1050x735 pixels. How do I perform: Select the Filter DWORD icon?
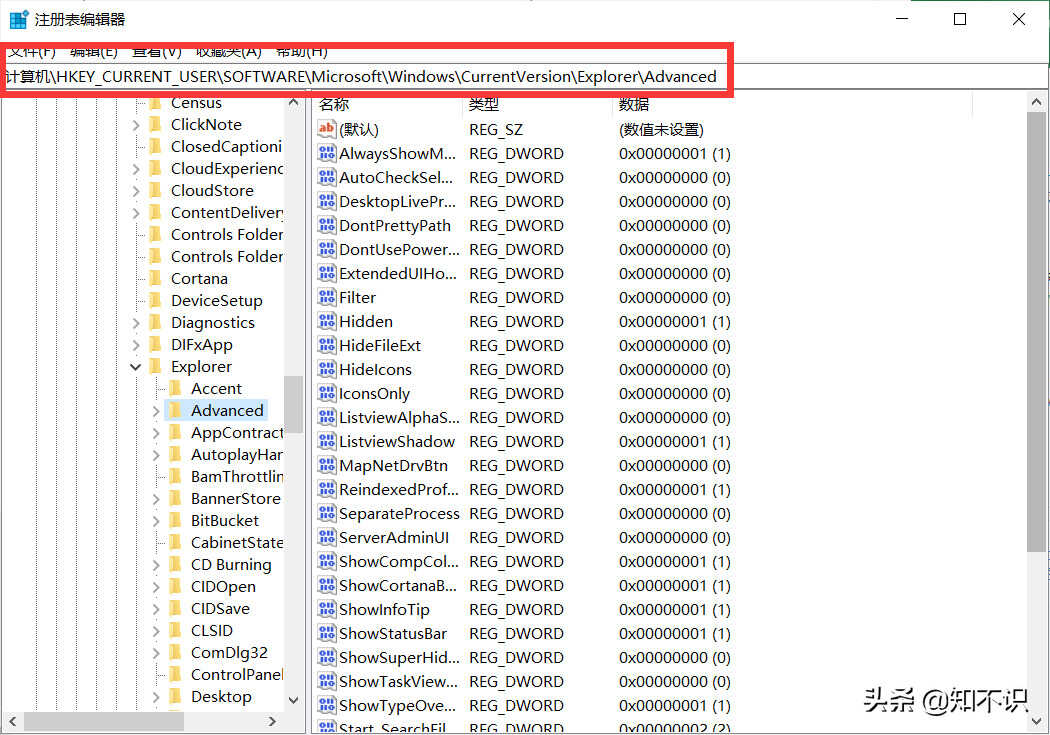pos(327,297)
